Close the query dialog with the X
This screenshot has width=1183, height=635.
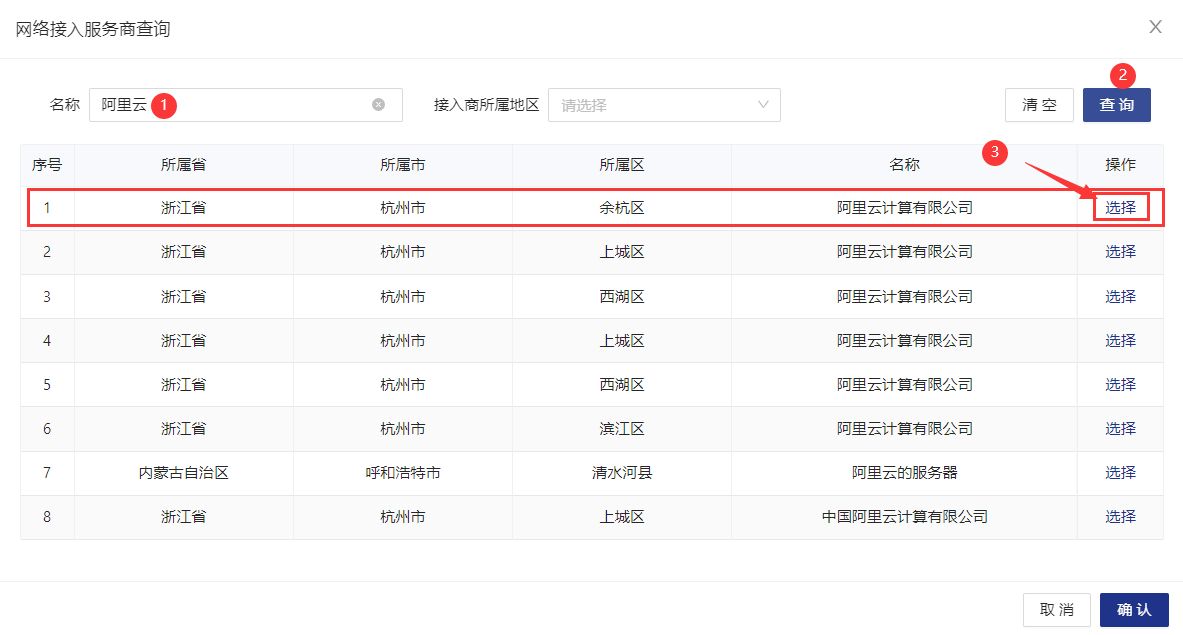point(1155,27)
